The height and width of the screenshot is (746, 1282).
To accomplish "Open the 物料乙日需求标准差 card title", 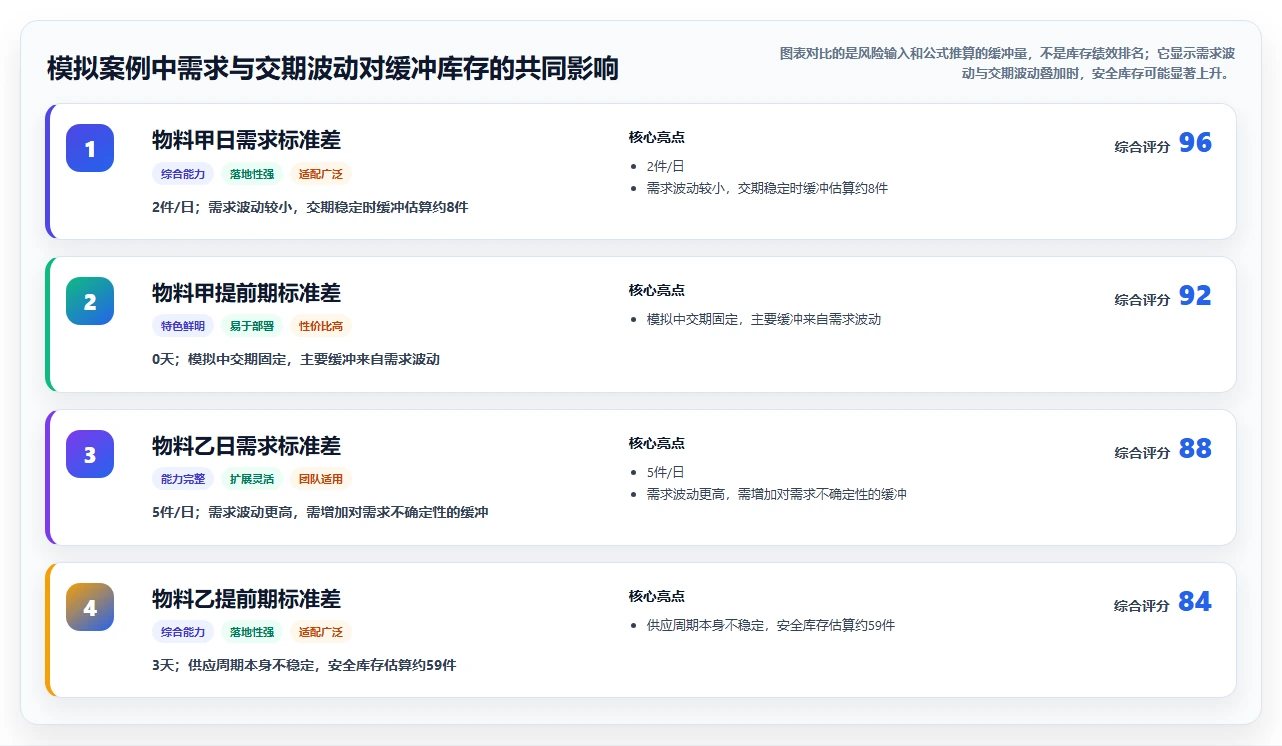I will (246, 446).
